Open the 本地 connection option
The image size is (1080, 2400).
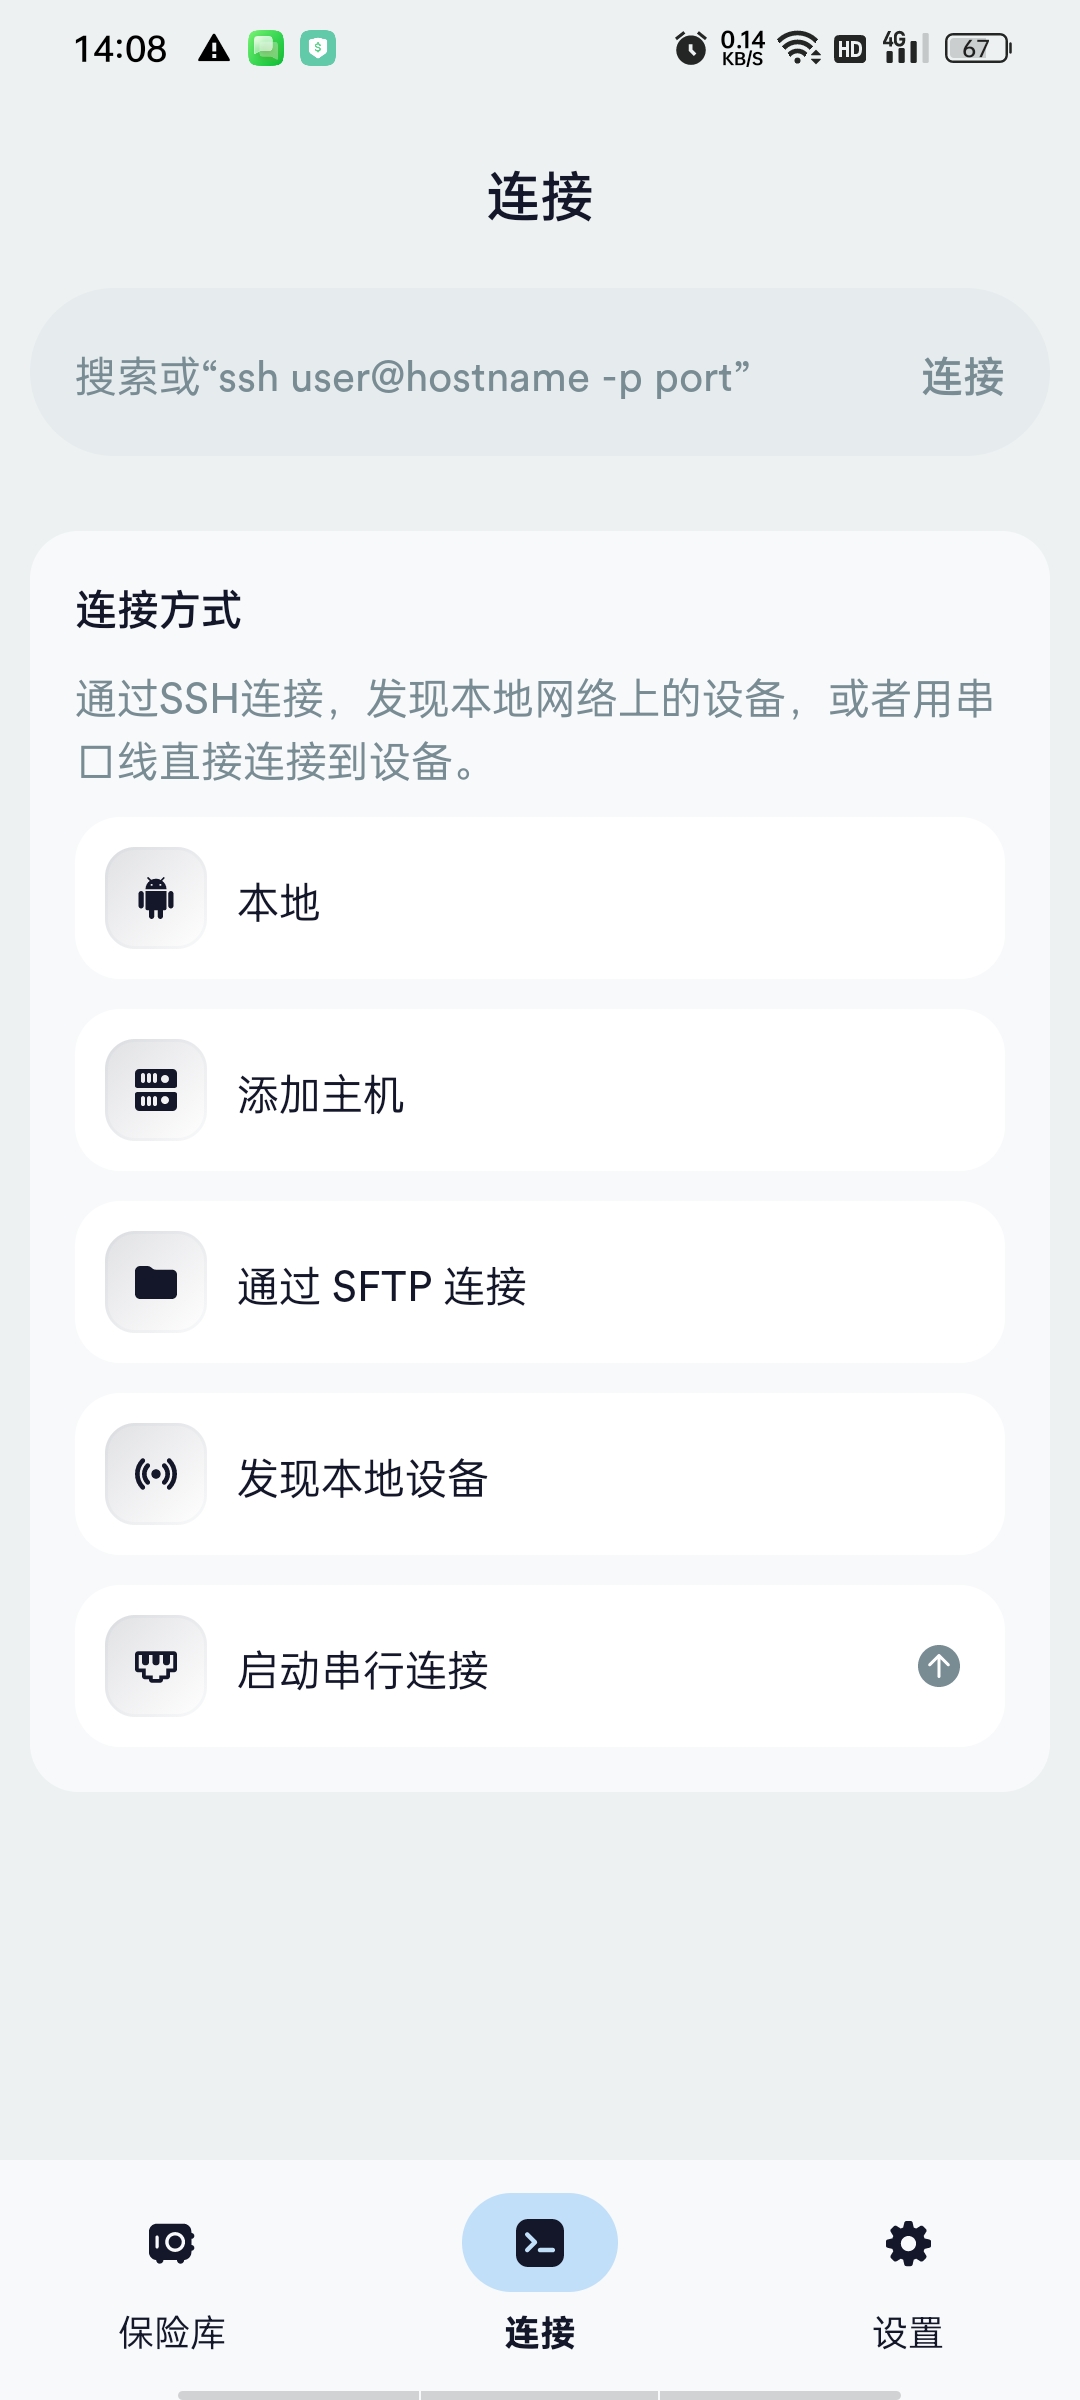pyautogui.click(x=540, y=898)
